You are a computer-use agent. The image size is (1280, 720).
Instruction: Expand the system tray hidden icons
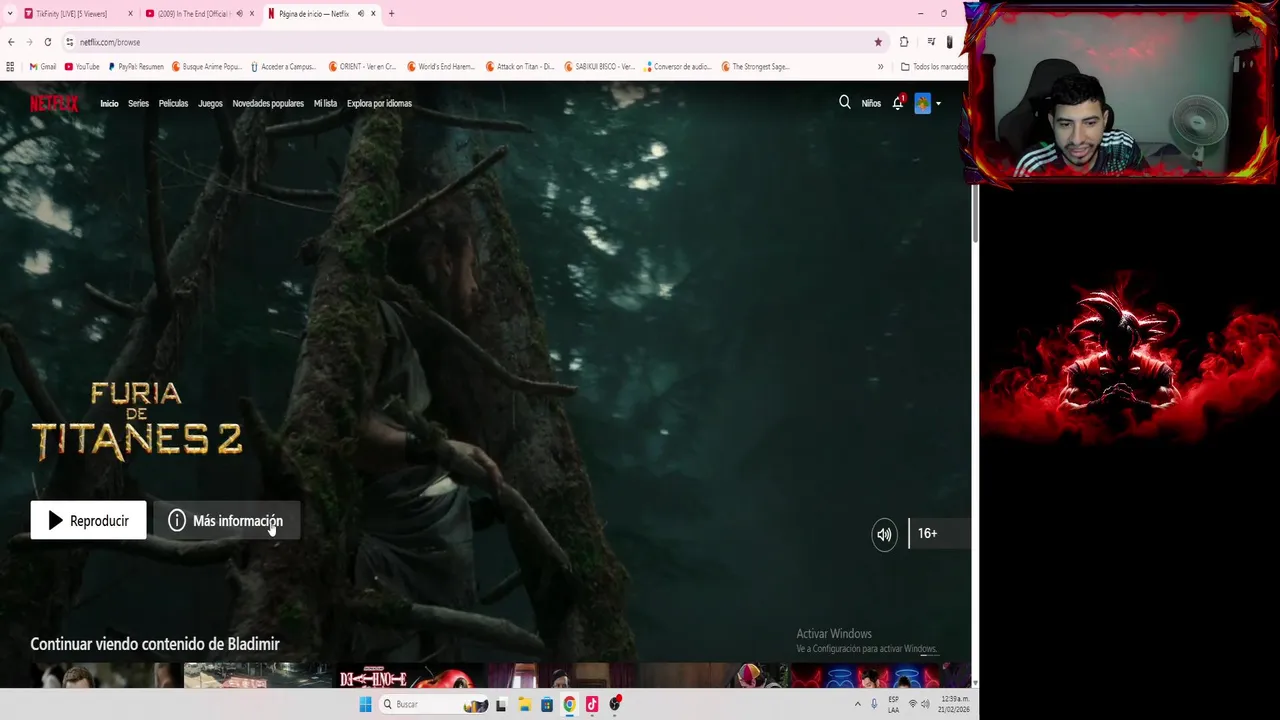[857, 704]
